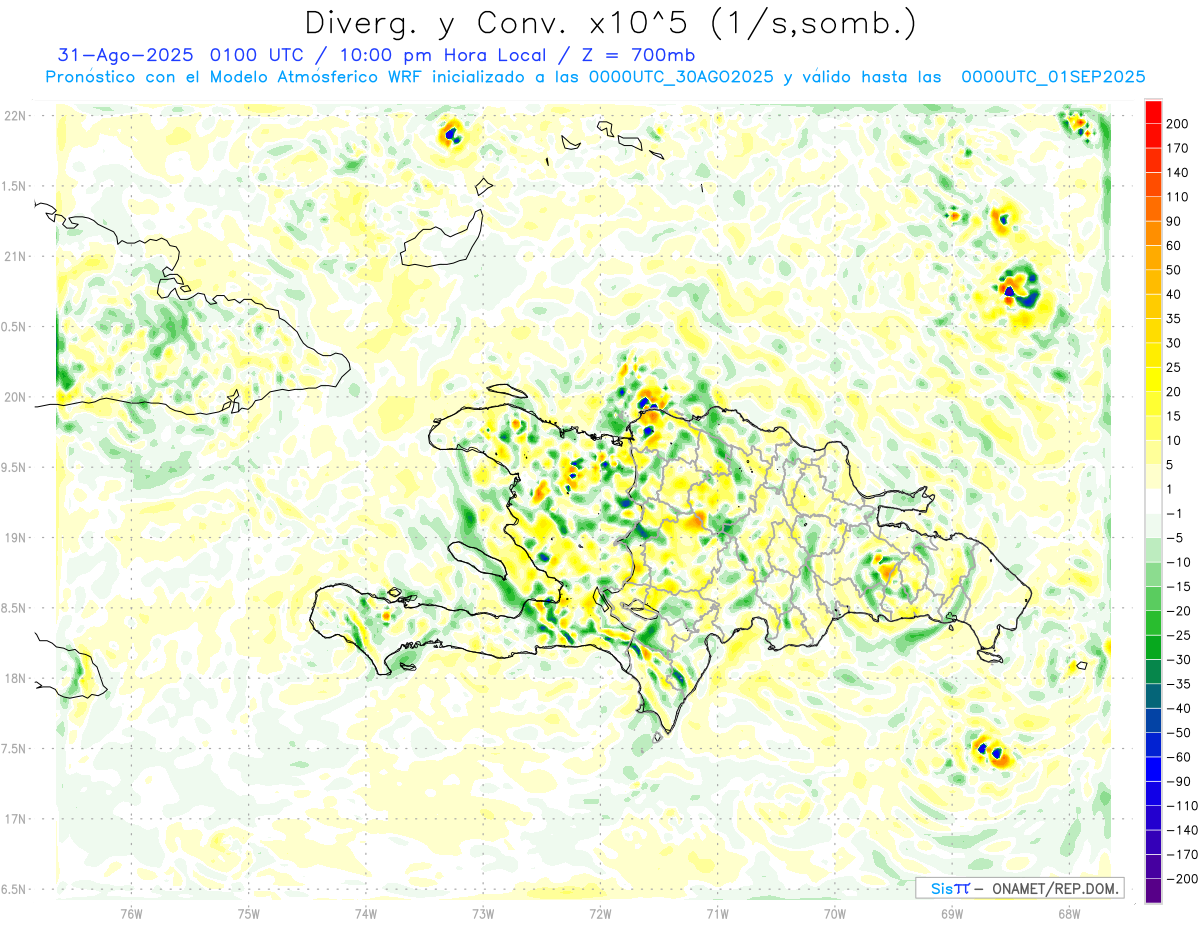Click the "110" color scale value
Image resolution: width=1200 pixels, height=927 pixels.
1177,197
